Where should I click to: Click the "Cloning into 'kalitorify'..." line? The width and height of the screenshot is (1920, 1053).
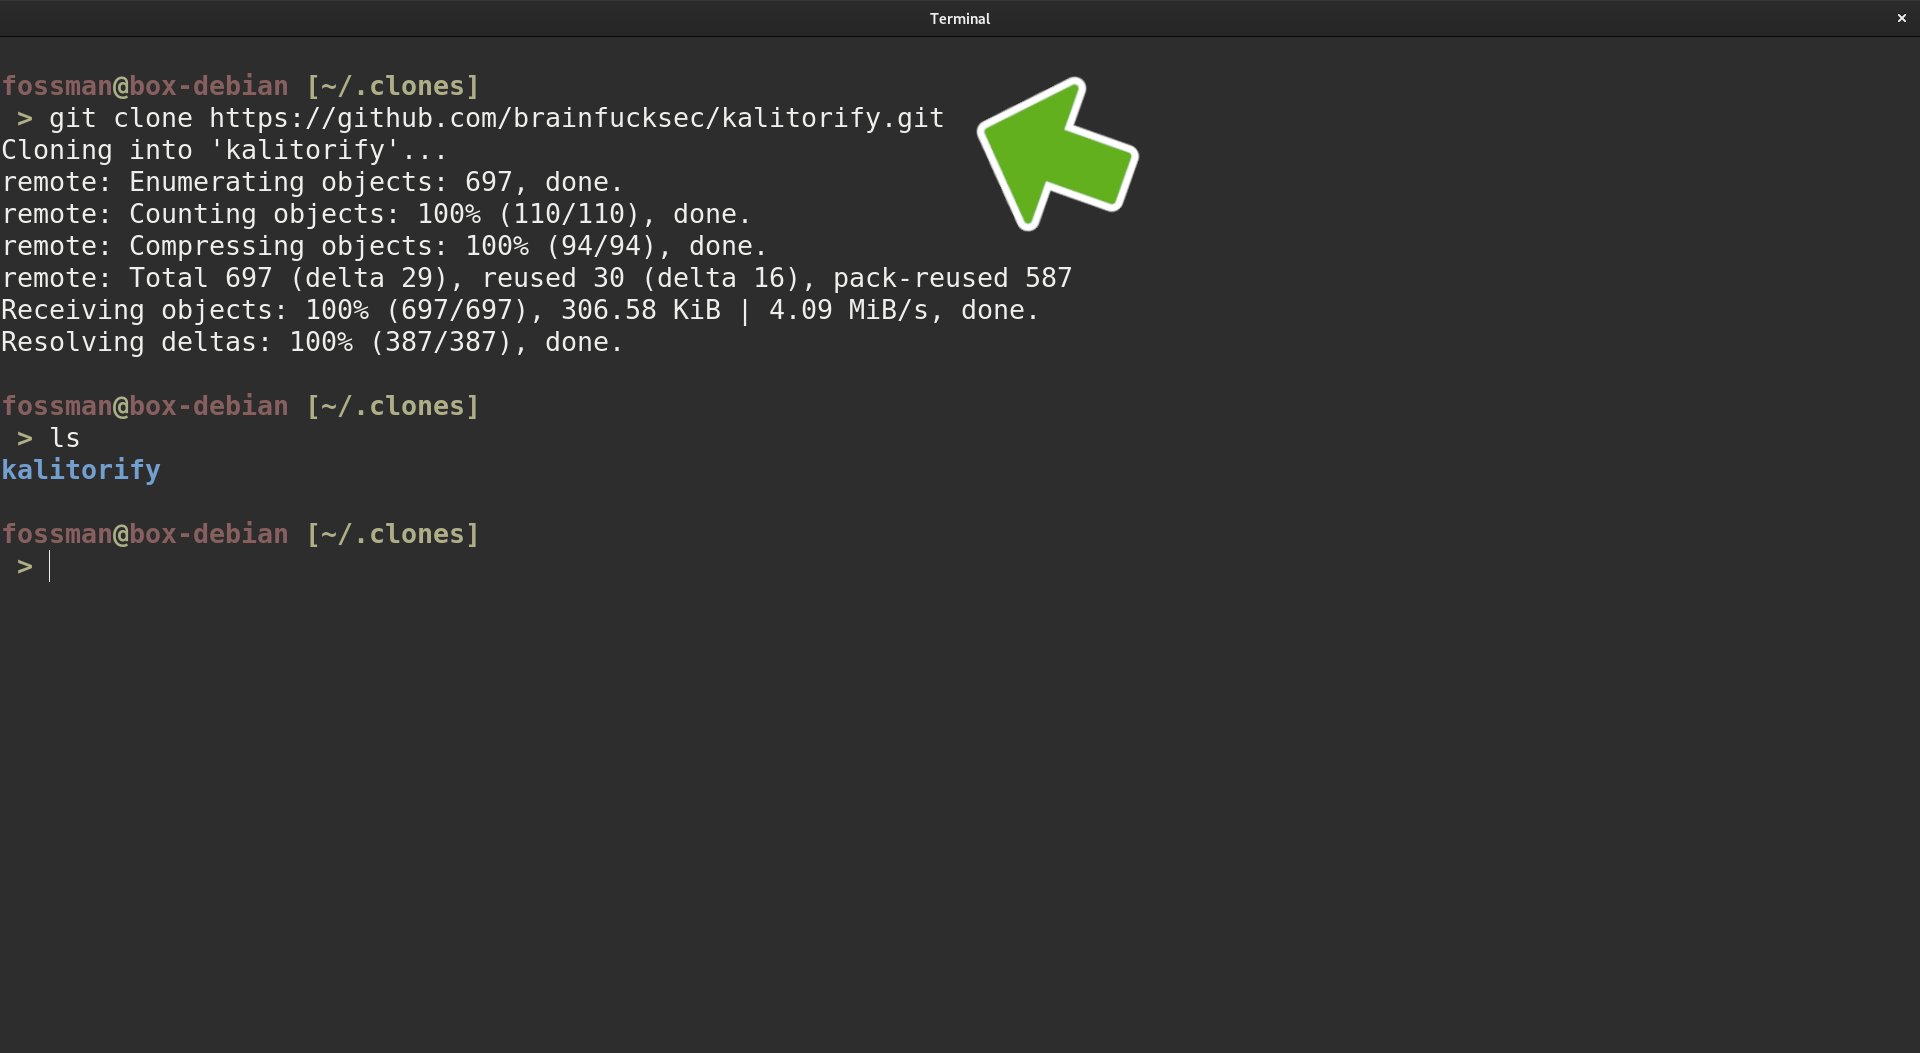(x=224, y=150)
